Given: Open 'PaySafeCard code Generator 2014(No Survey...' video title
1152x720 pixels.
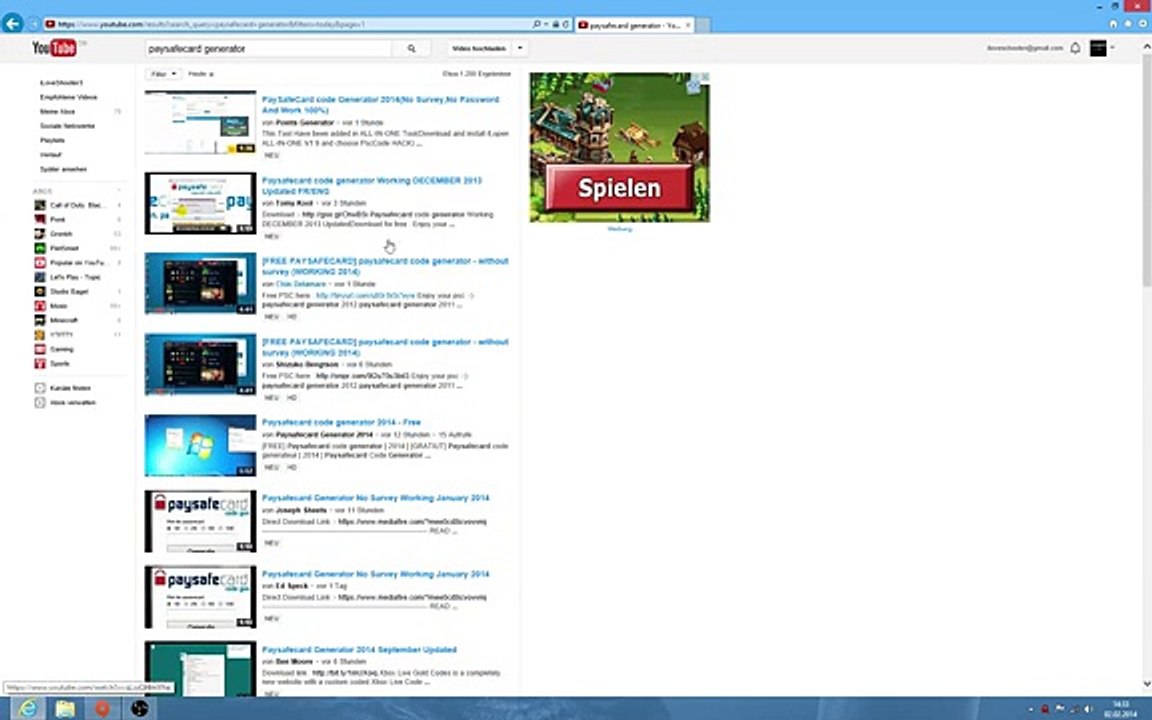Looking at the screenshot, I should 381,104.
